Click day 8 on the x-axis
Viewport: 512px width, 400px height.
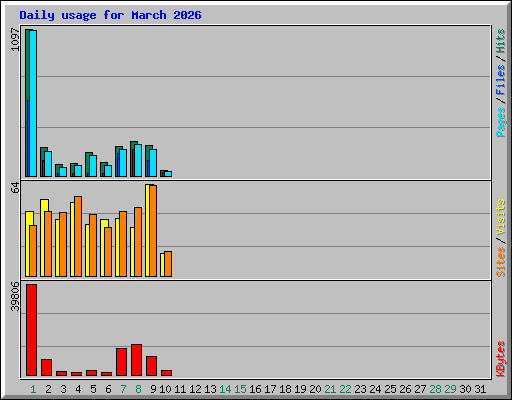pyautogui.click(x=138, y=389)
